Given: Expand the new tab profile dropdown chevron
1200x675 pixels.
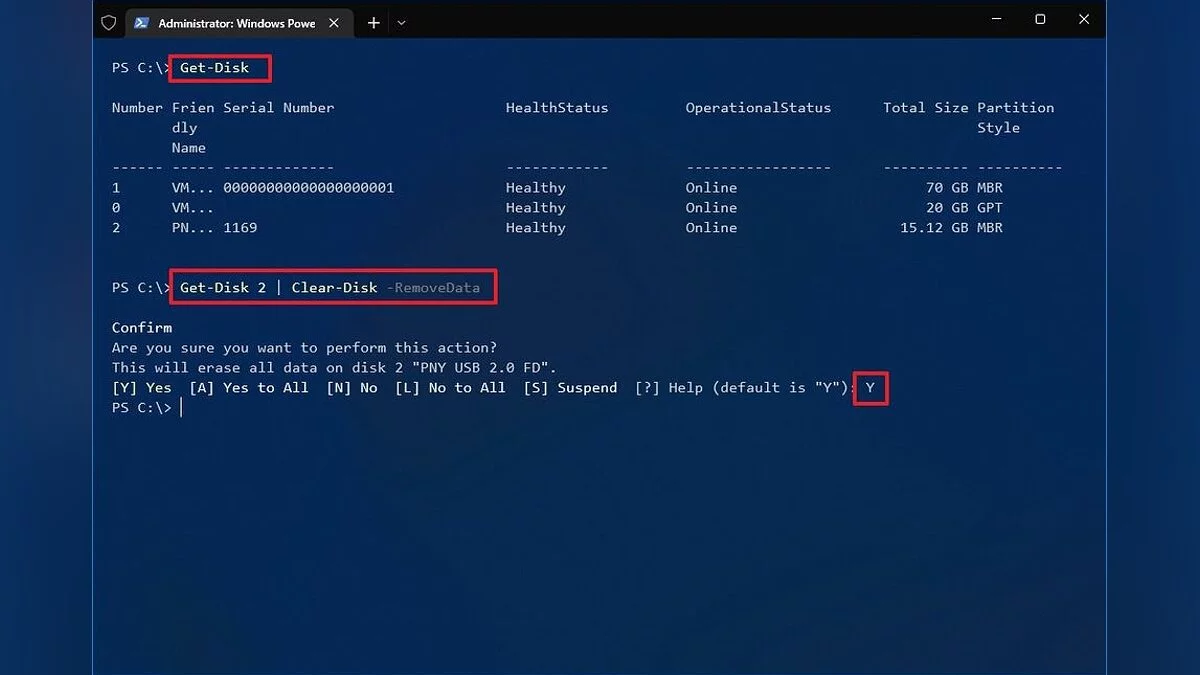Looking at the screenshot, I should click(401, 23).
